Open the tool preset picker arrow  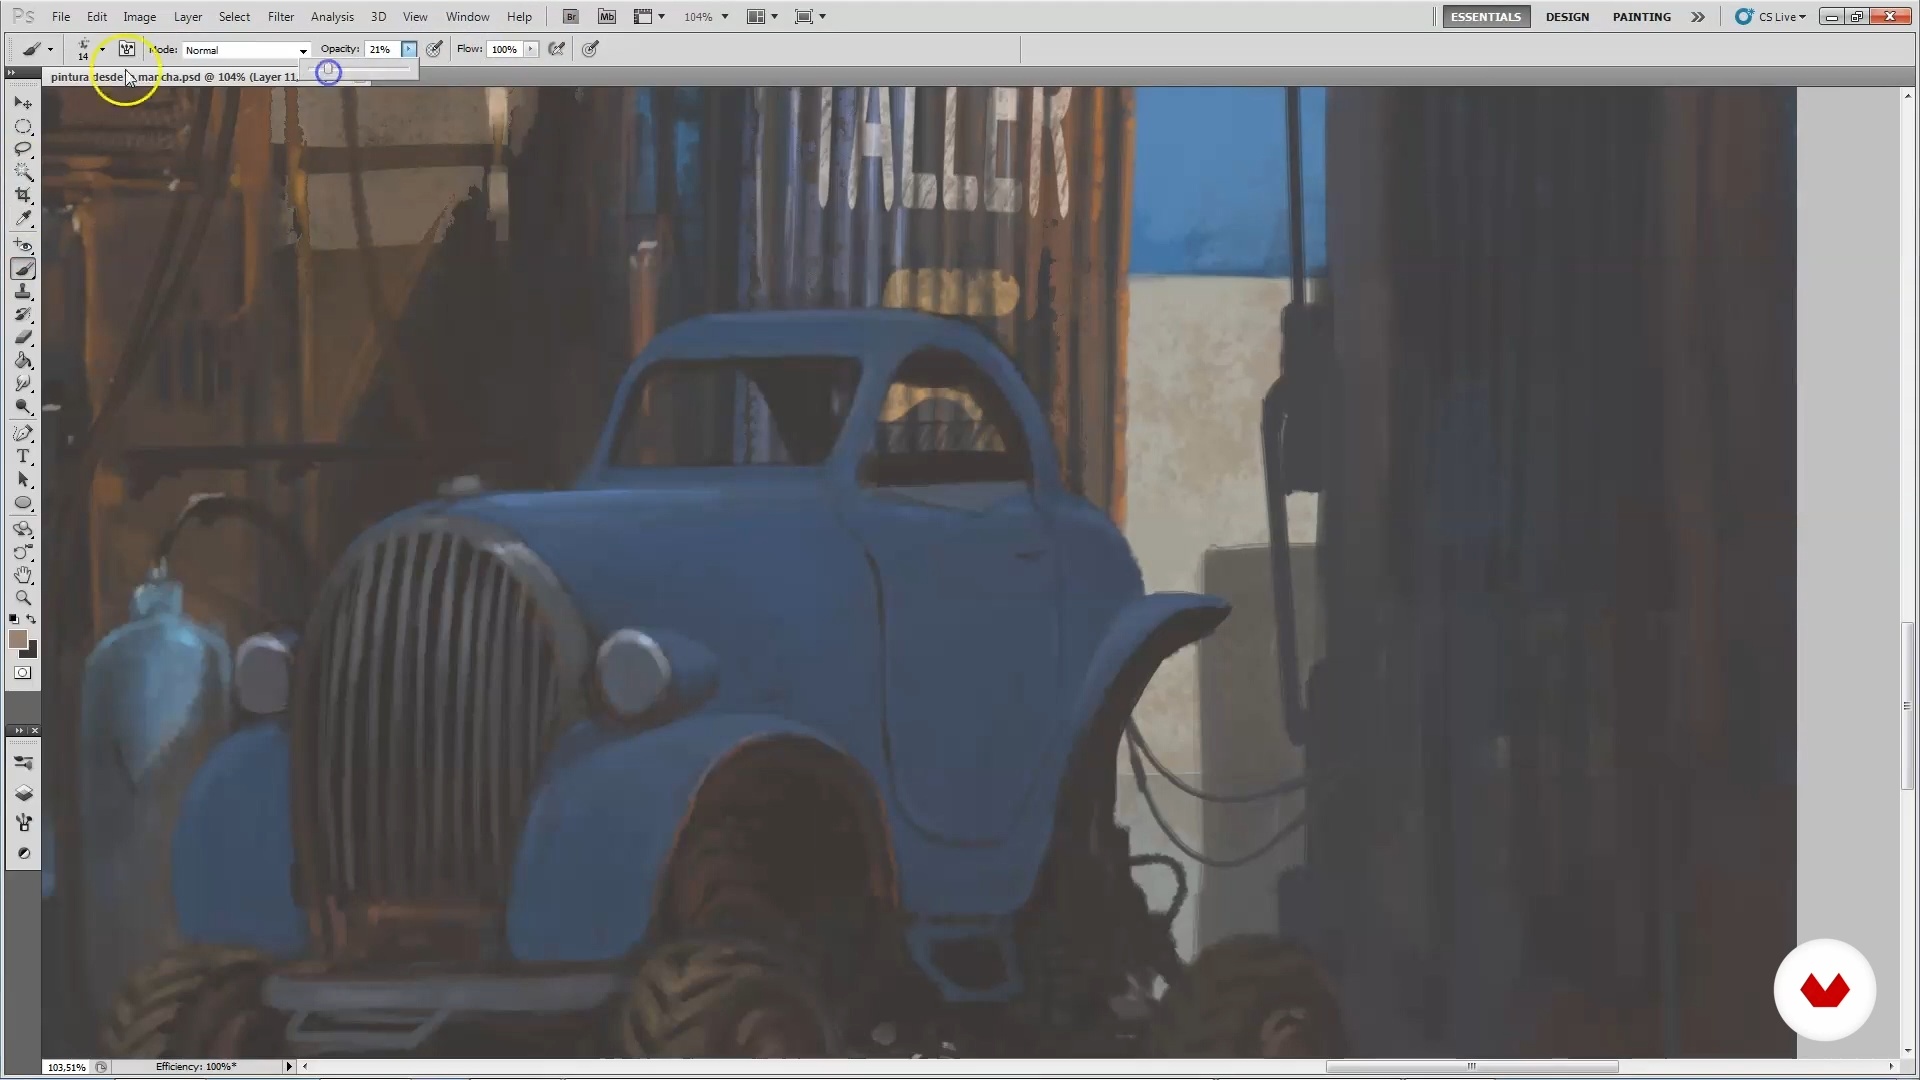(x=50, y=50)
